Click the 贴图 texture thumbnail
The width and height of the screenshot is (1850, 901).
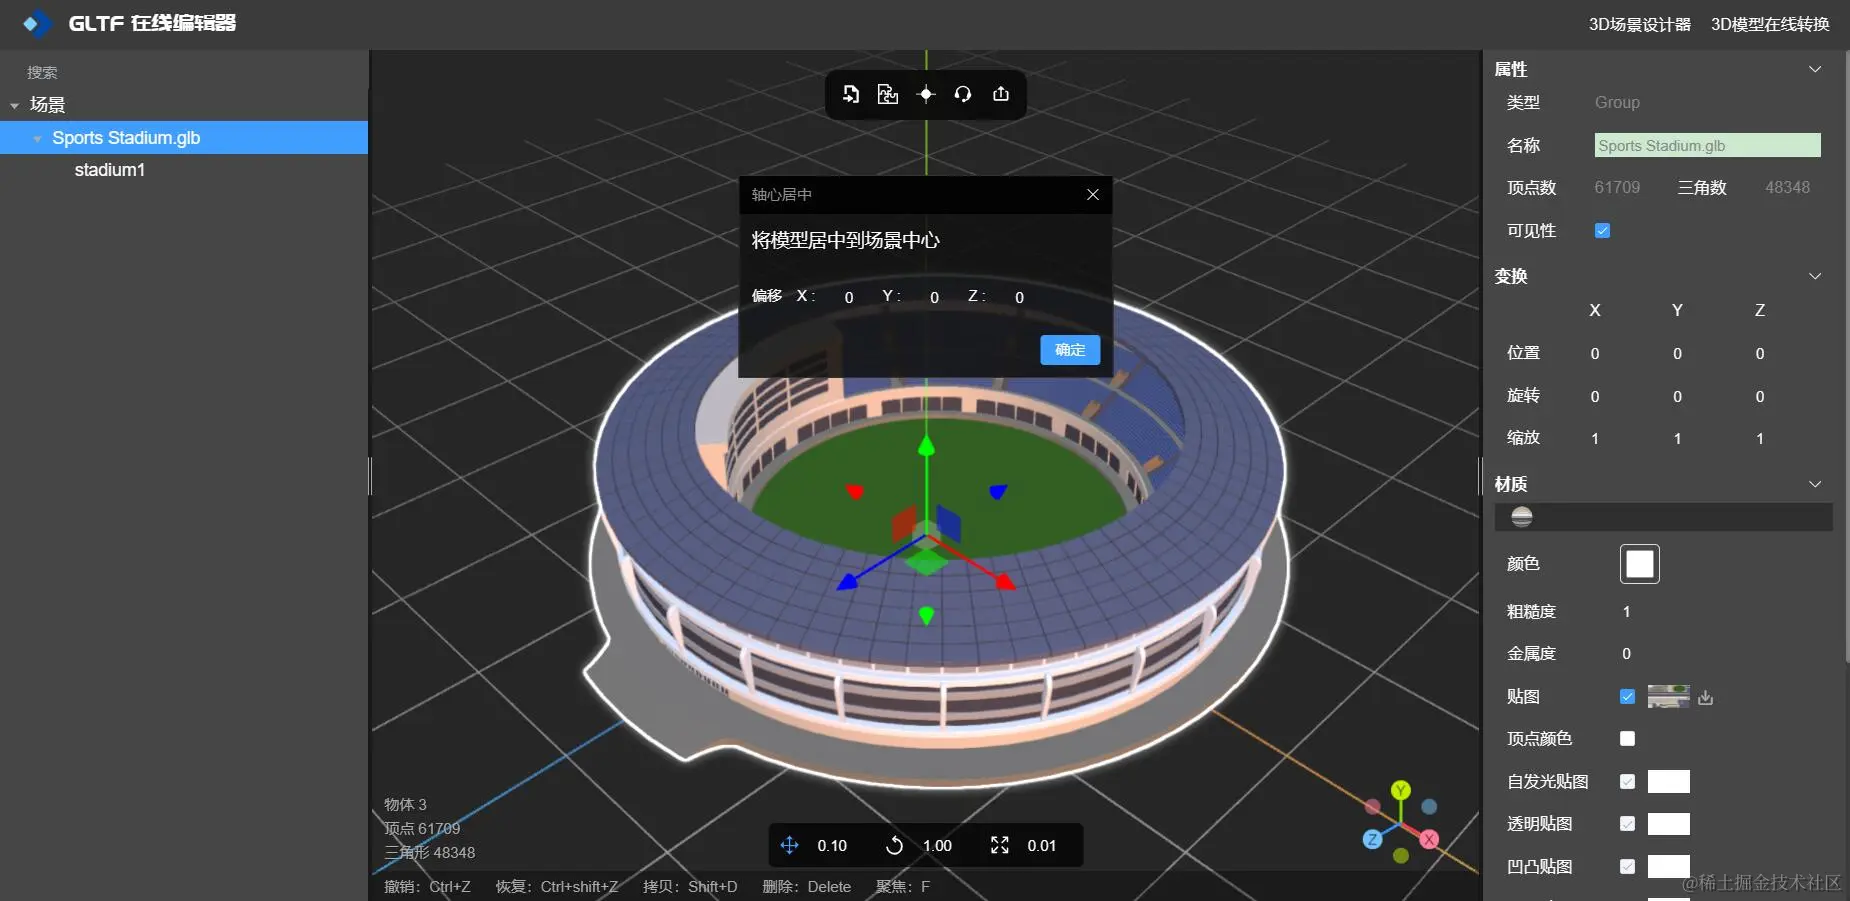click(x=1668, y=696)
